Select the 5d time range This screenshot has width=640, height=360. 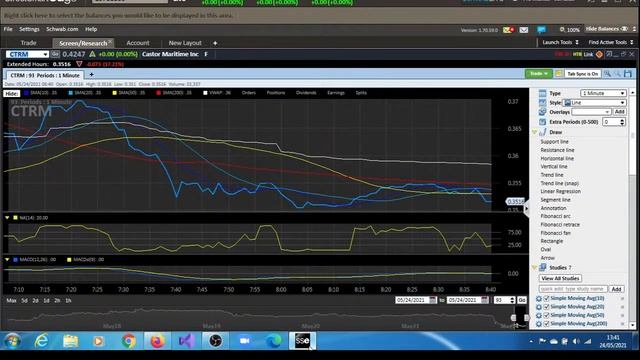pyautogui.click(x=24, y=300)
